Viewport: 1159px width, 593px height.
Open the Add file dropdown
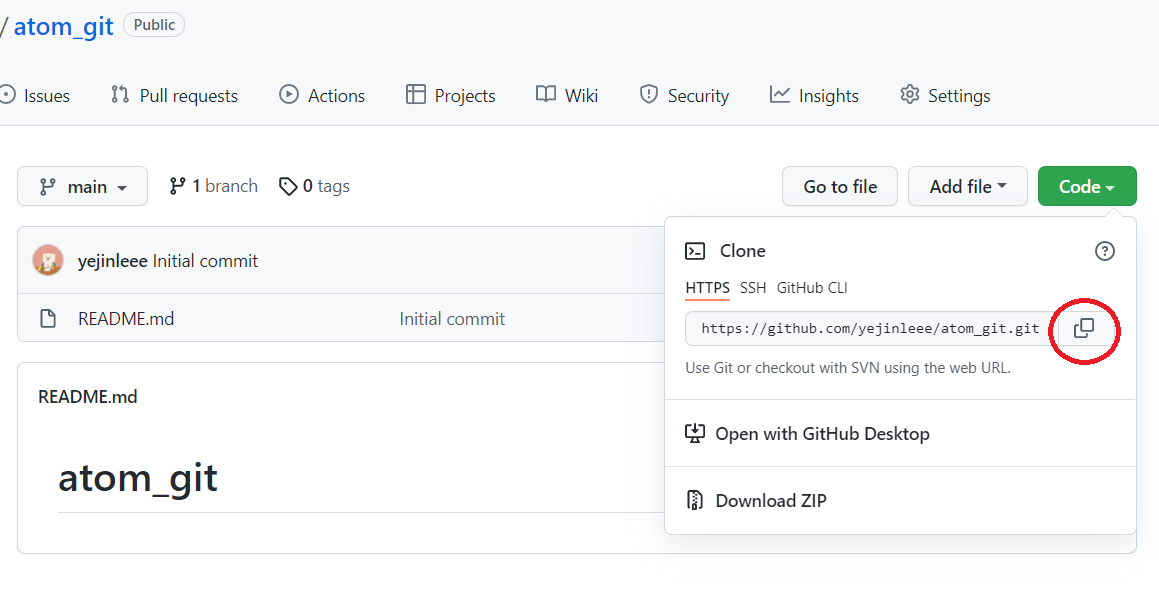coord(968,186)
